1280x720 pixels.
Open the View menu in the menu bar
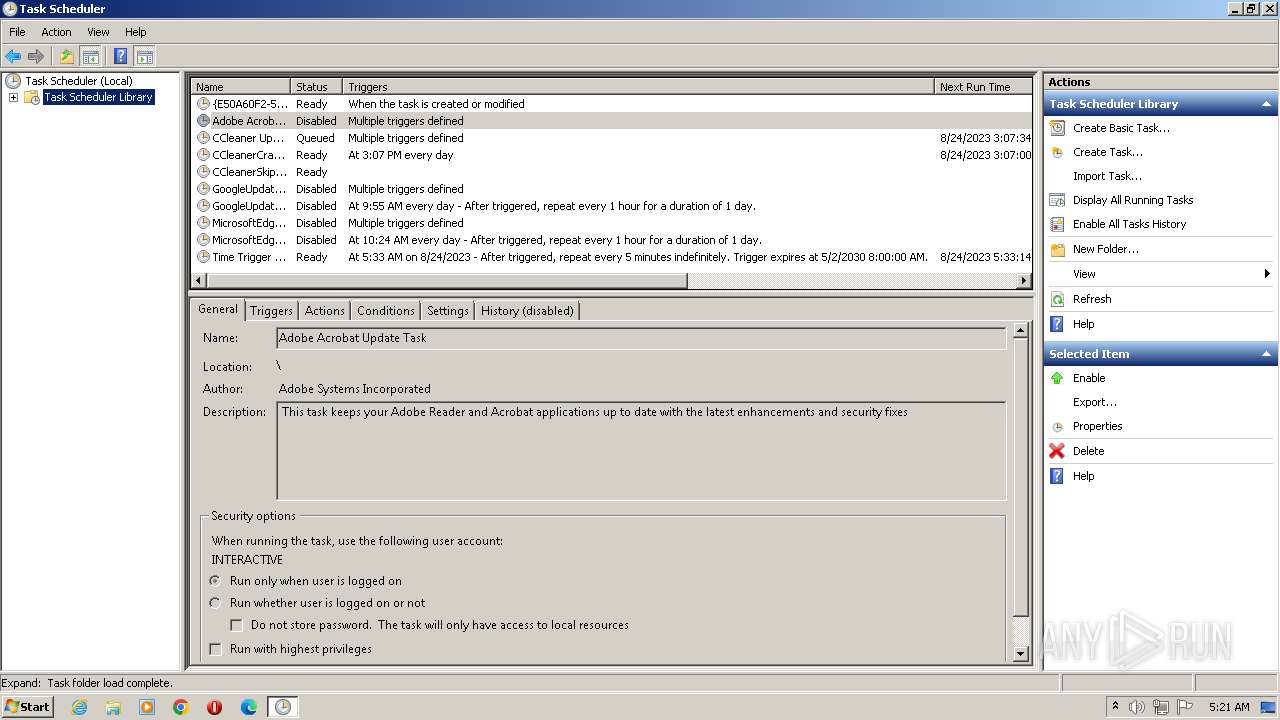click(98, 32)
